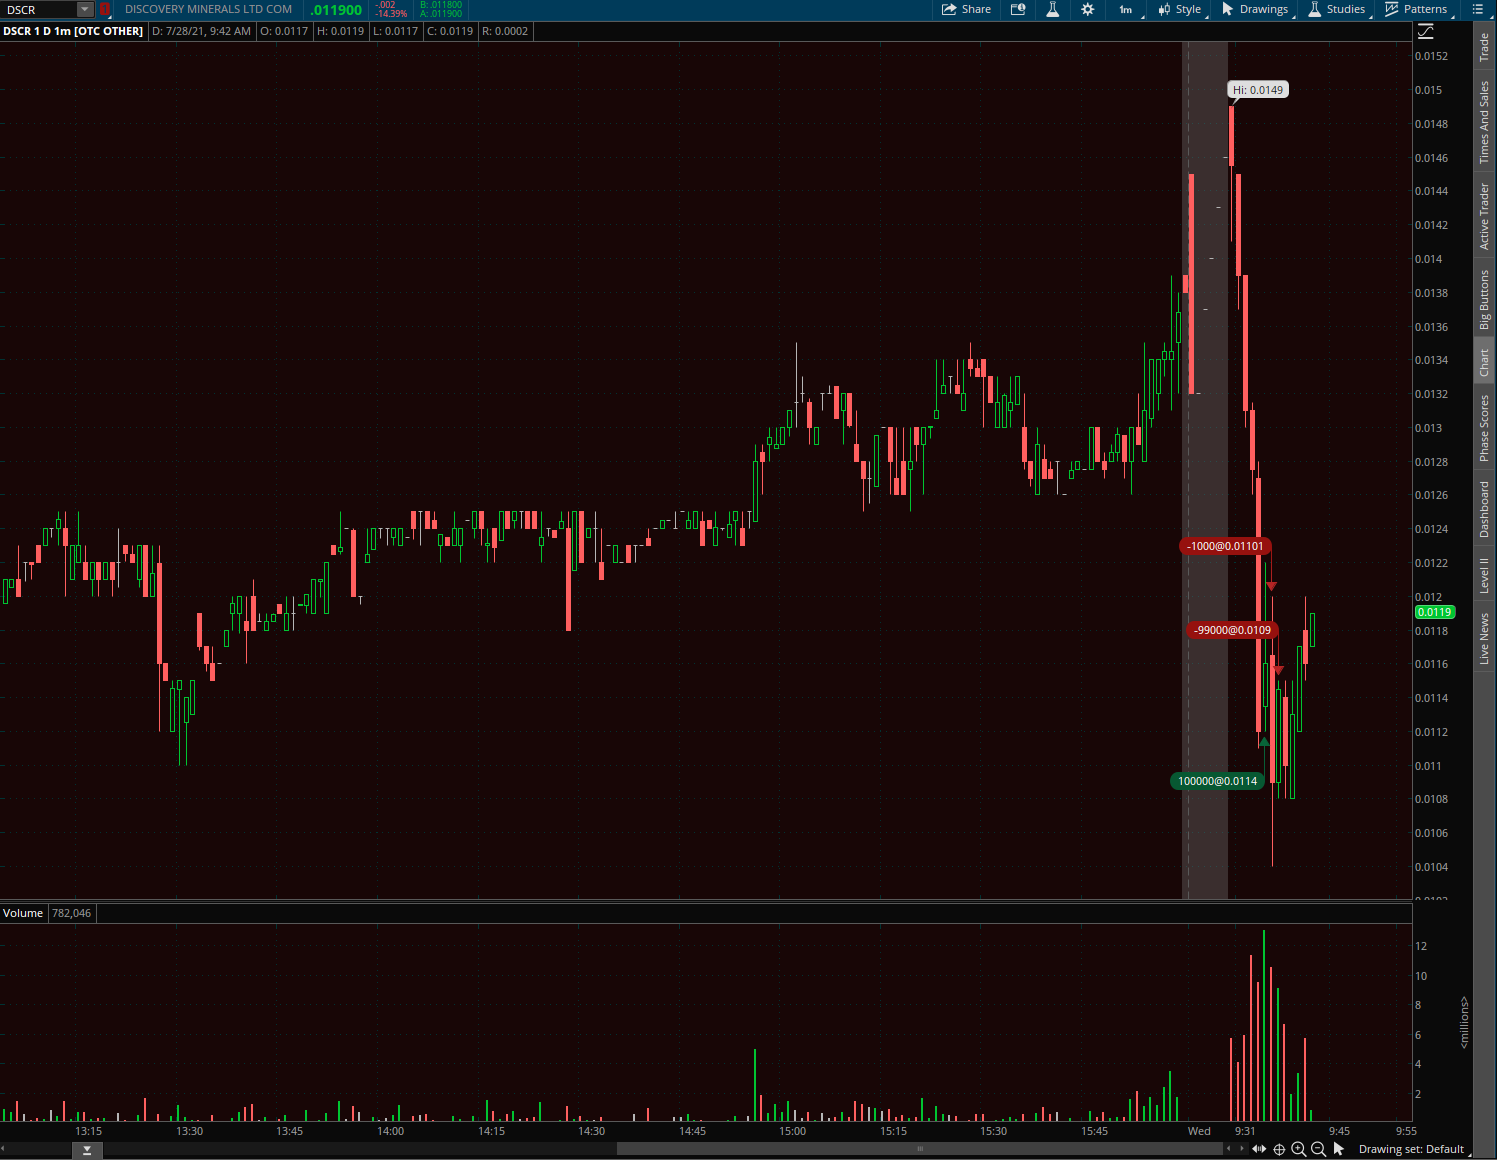Open the Style menu
This screenshot has height=1160, width=1497.
pos(1181,10)
